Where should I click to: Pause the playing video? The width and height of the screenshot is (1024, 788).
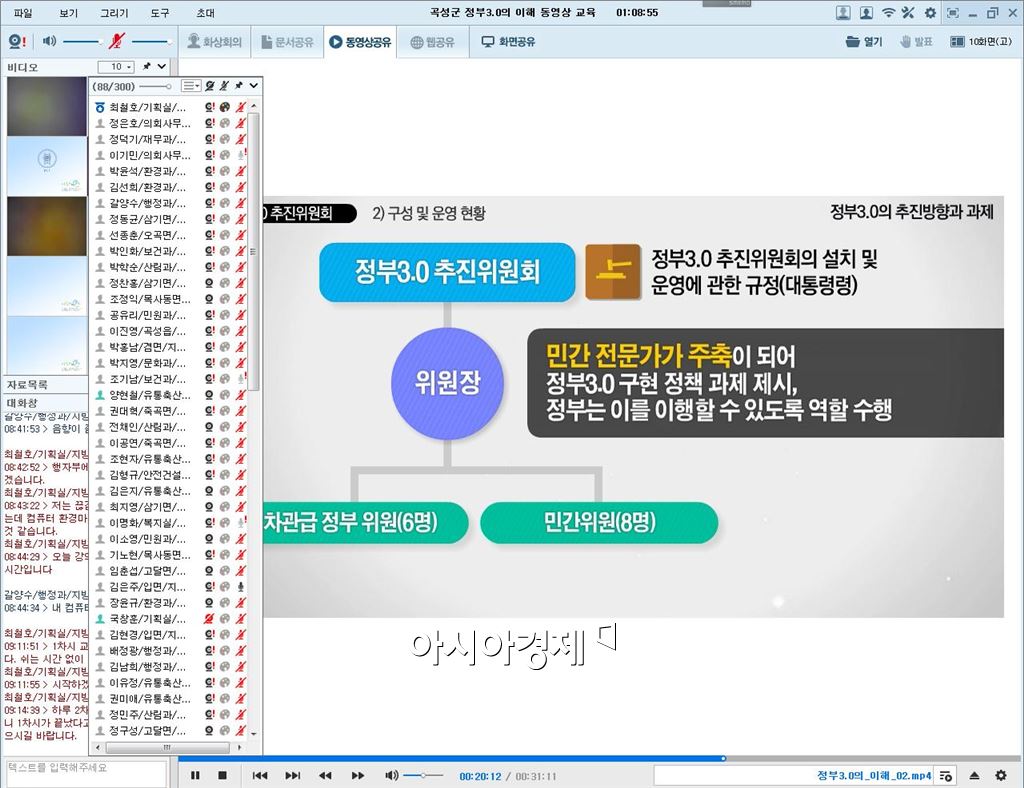coord(195,775)
